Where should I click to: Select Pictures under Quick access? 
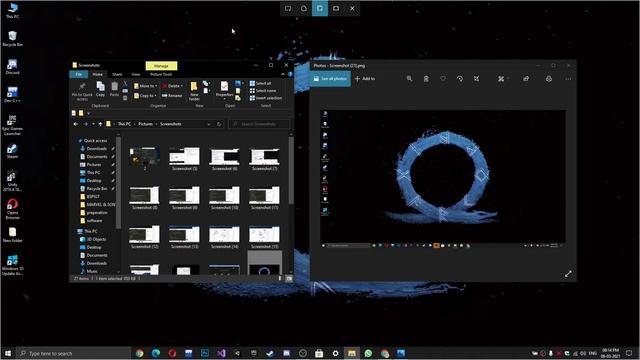coord(94,164)
